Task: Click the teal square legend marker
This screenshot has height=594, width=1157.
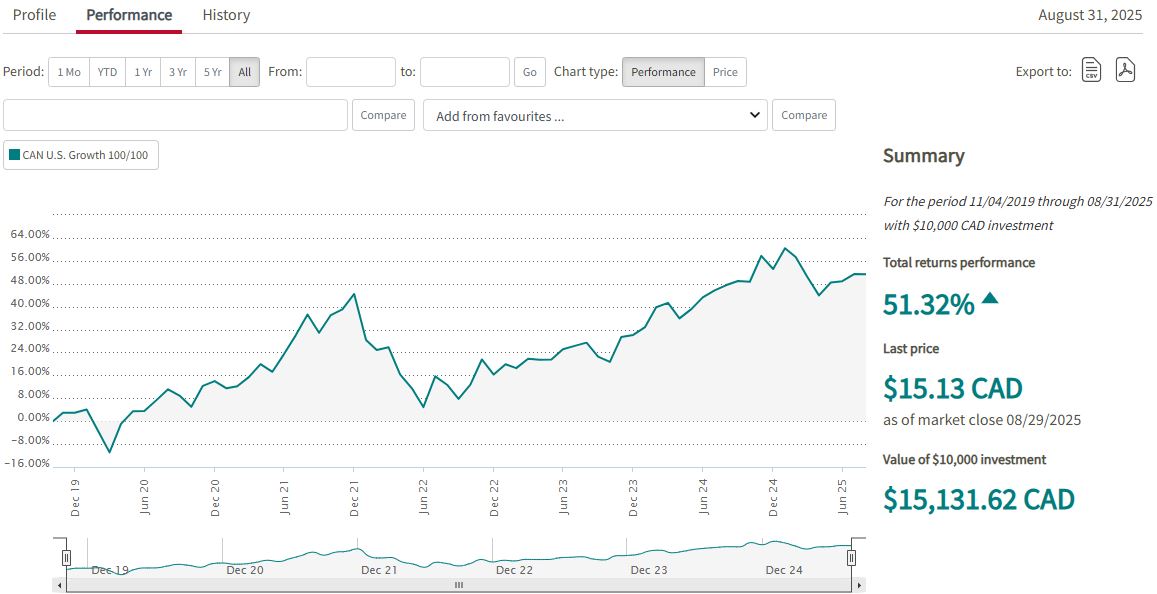Action: (x=14, y=155)
